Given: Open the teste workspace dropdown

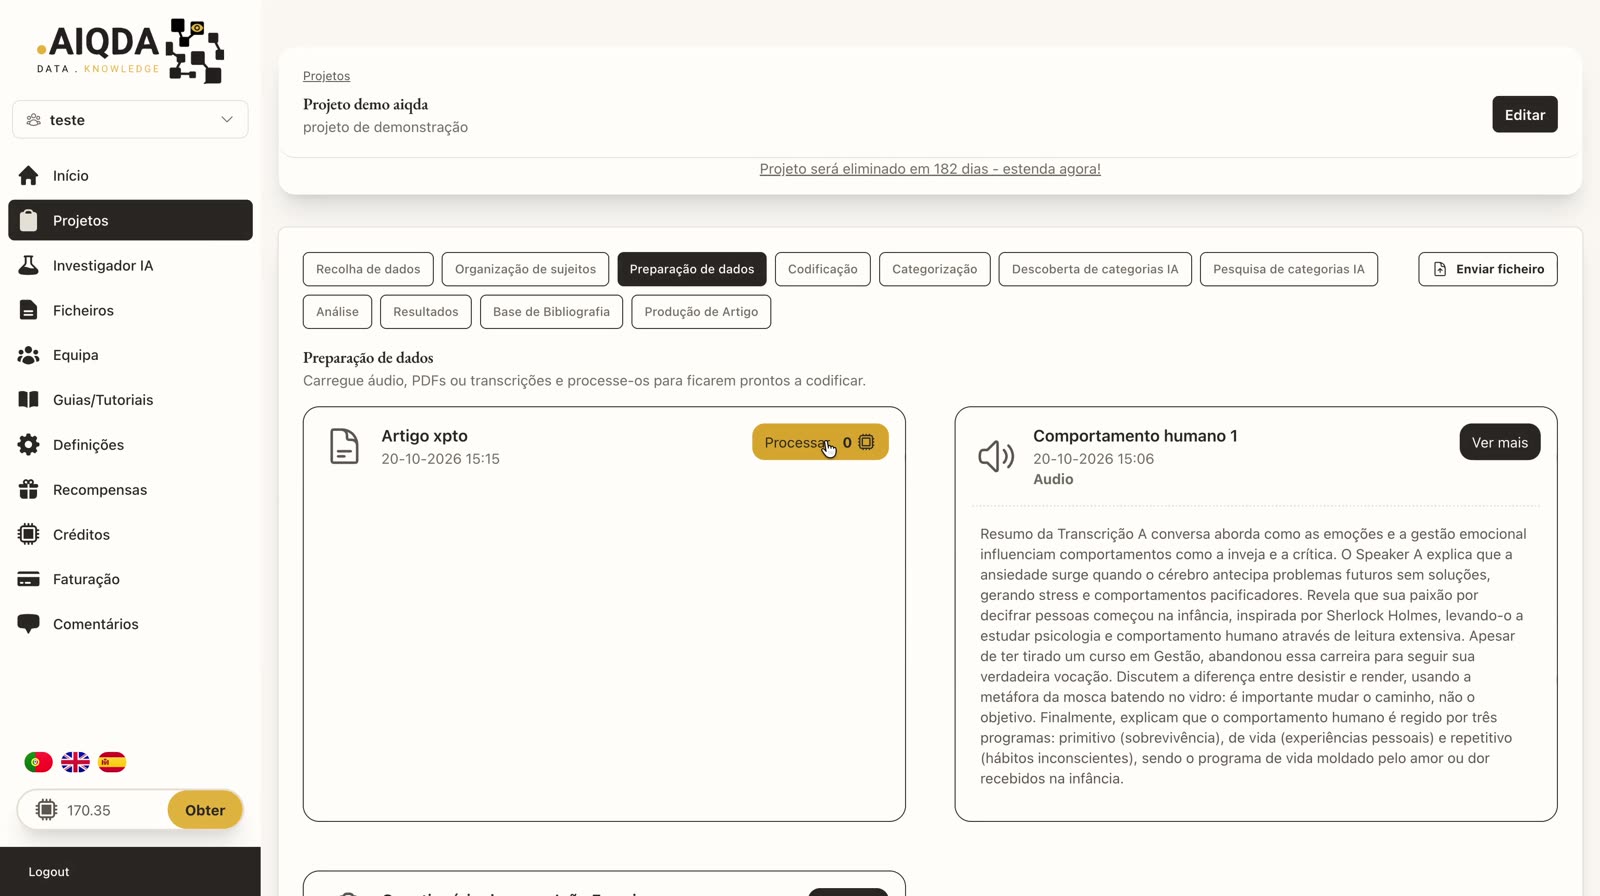Looking at the screenshot, I should click(x=130, y=120).
